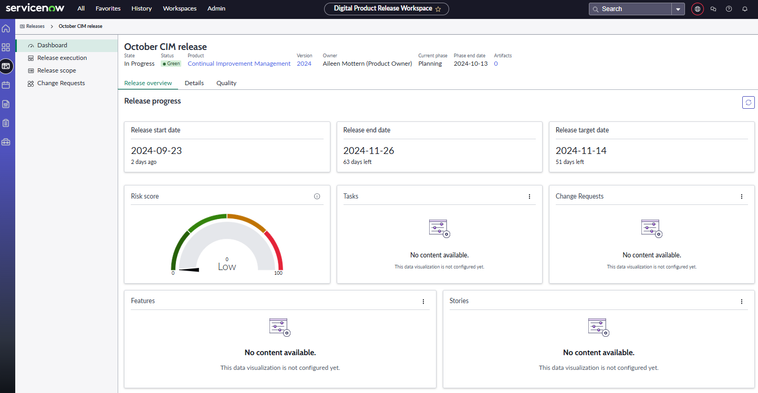Open the calendar icon in left sidebar
Viewport: 758px width, 393px height.
click(x=6, y=85)
